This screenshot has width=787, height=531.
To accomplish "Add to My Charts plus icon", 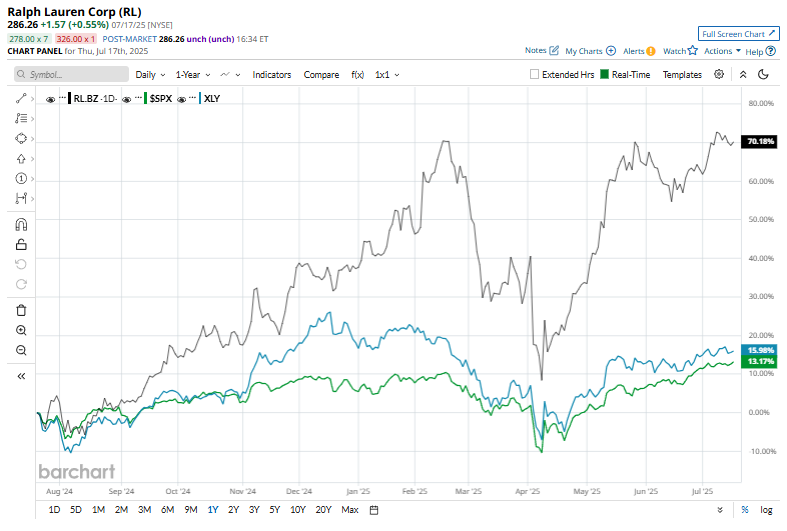I will coord(611,51).
